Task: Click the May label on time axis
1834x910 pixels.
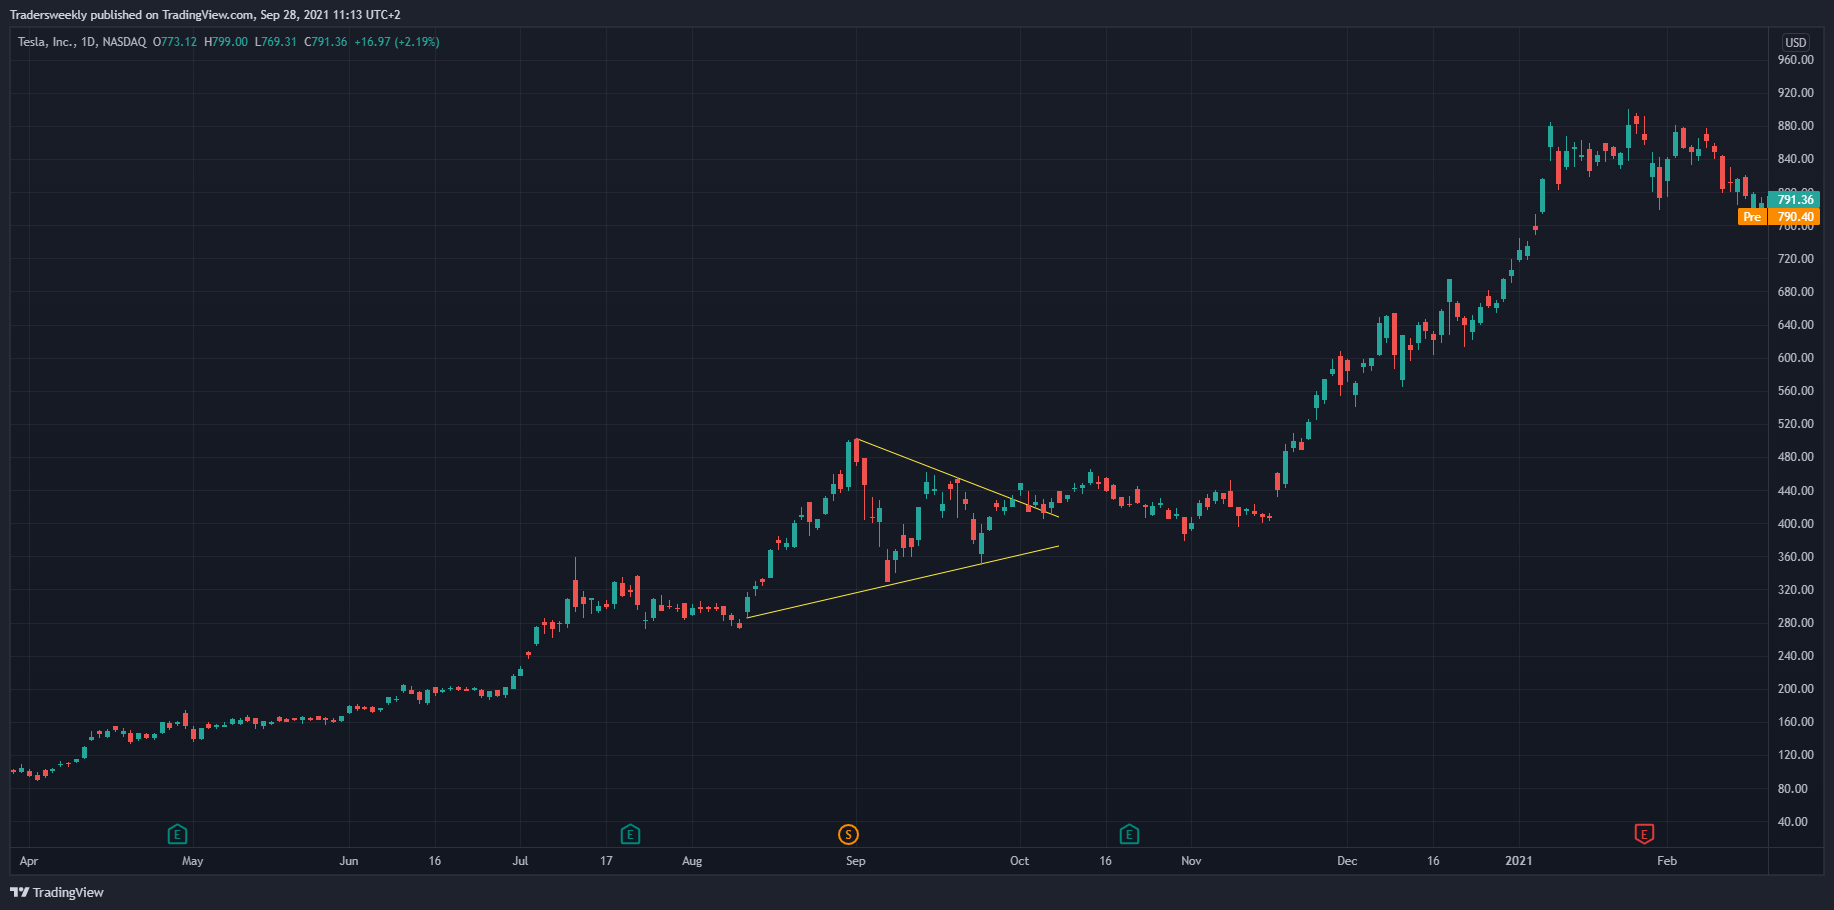Action: pyautogui.click(x=193, y=861)
